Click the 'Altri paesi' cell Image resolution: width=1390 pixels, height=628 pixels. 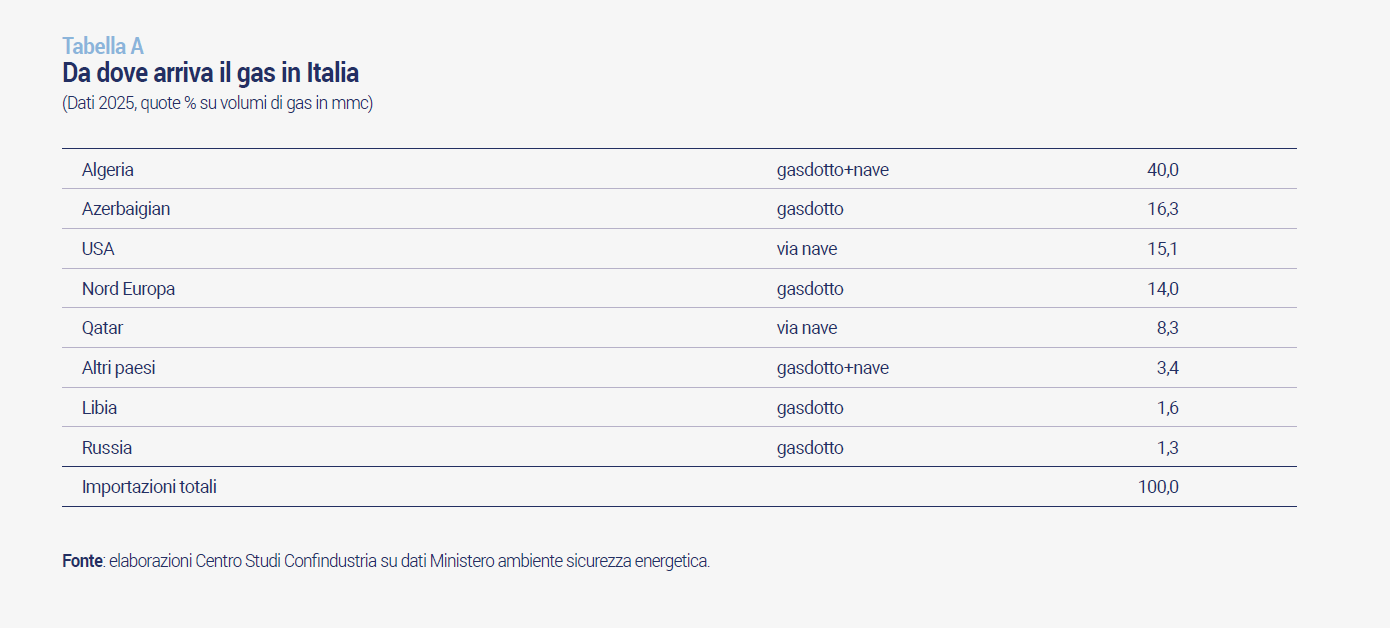118,368
